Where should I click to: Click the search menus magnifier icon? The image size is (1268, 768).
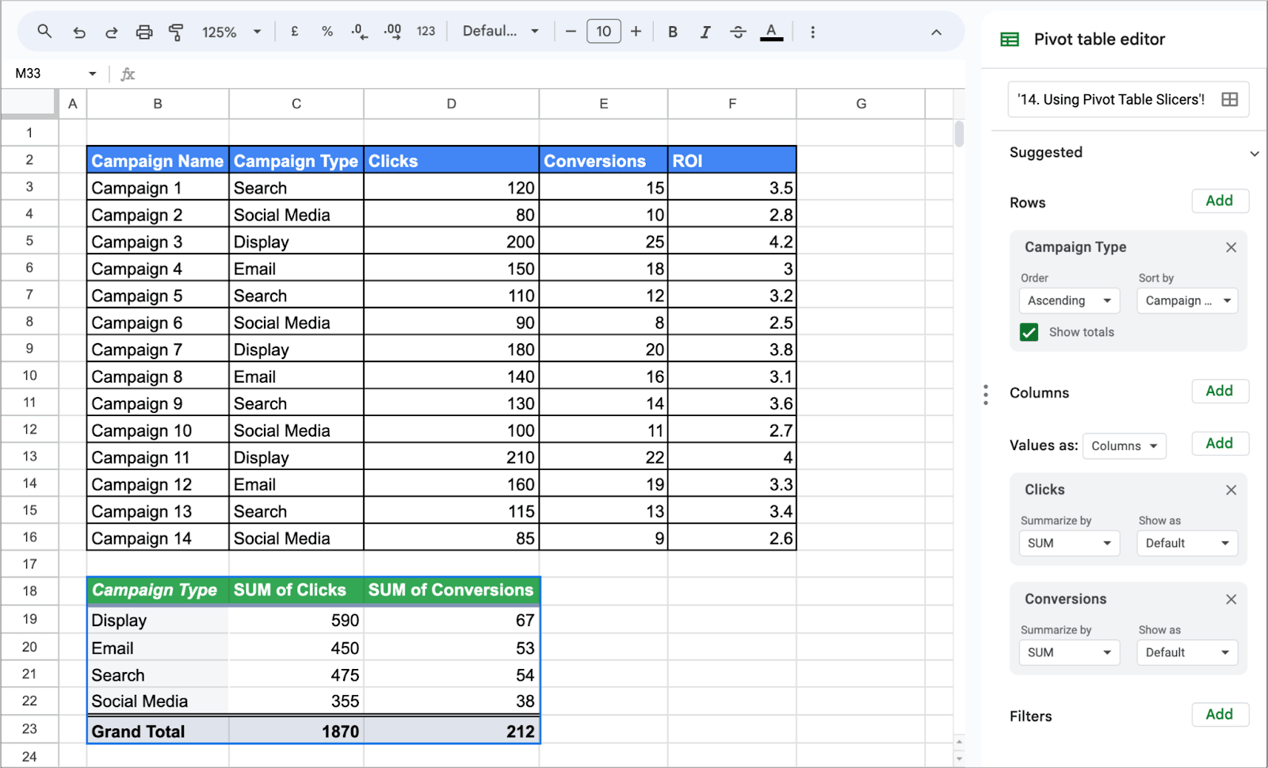point(45,32)
